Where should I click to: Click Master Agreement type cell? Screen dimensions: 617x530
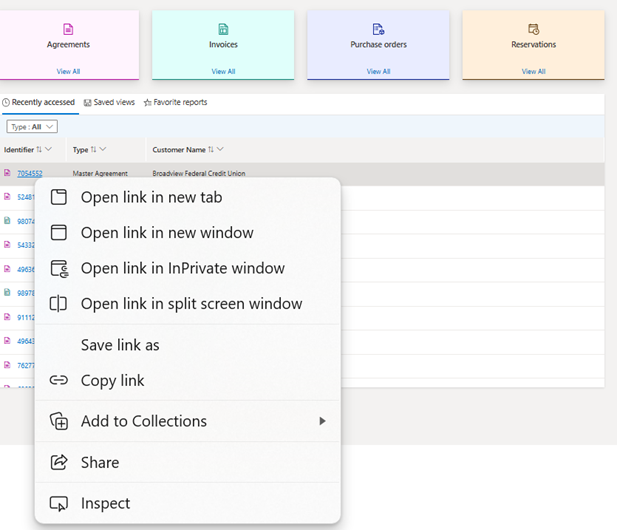[x=100, y=173]
